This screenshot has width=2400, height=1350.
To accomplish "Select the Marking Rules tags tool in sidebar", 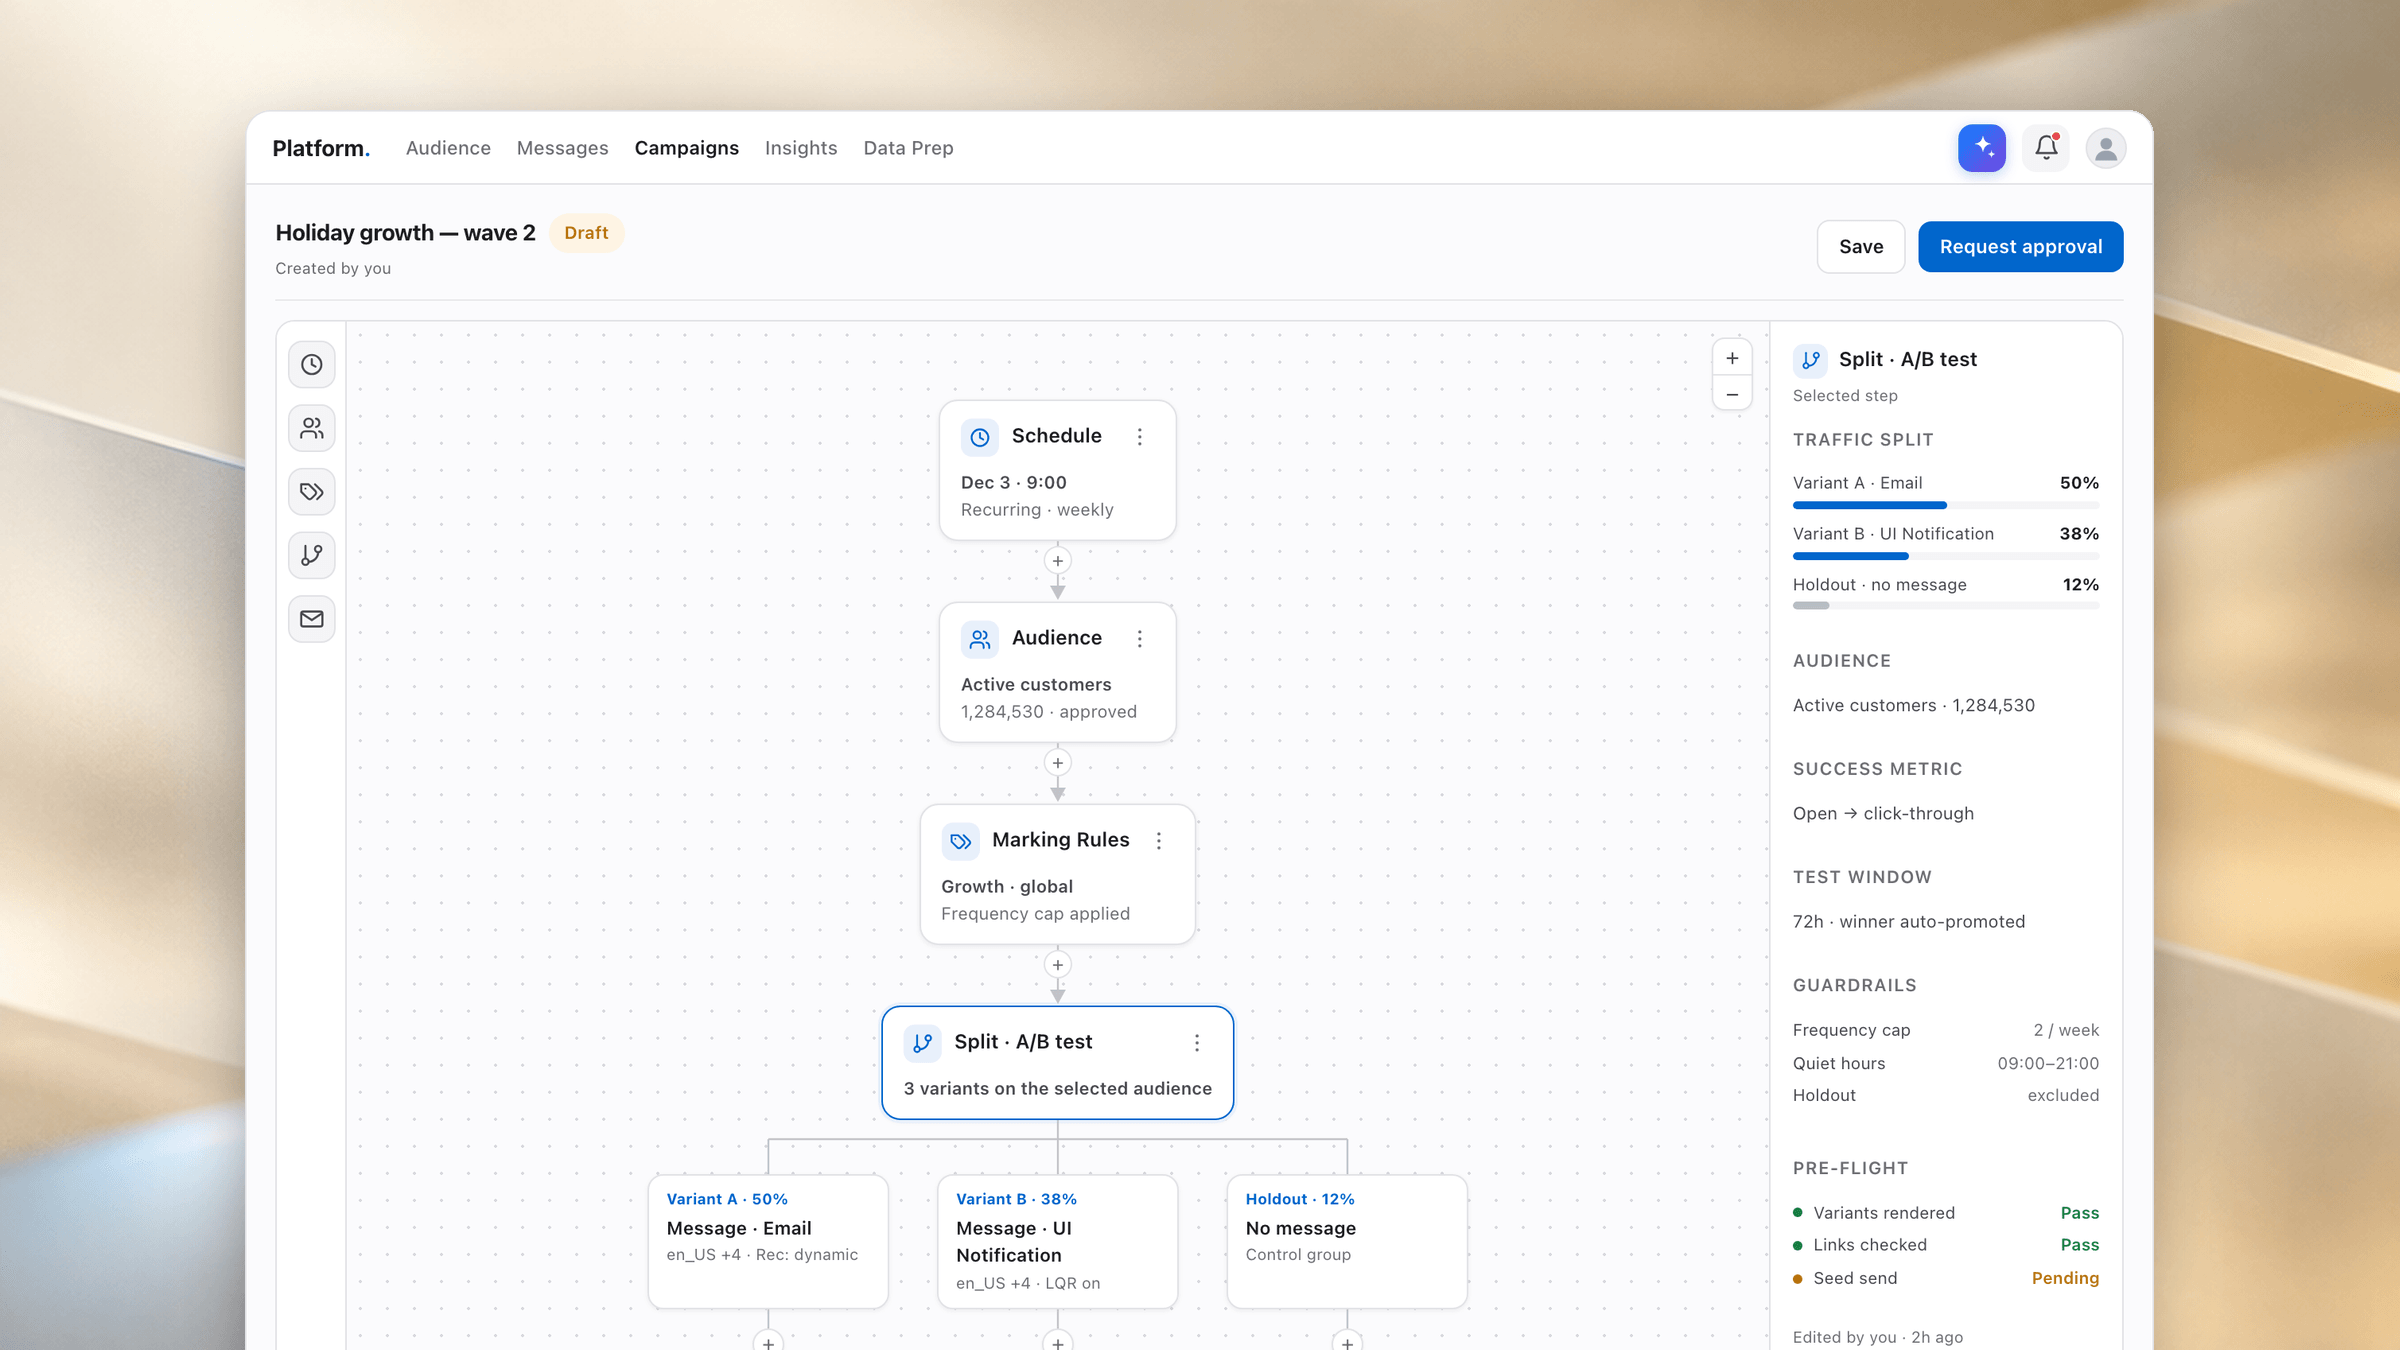I will pyautogui.click(x=312, y=492).
